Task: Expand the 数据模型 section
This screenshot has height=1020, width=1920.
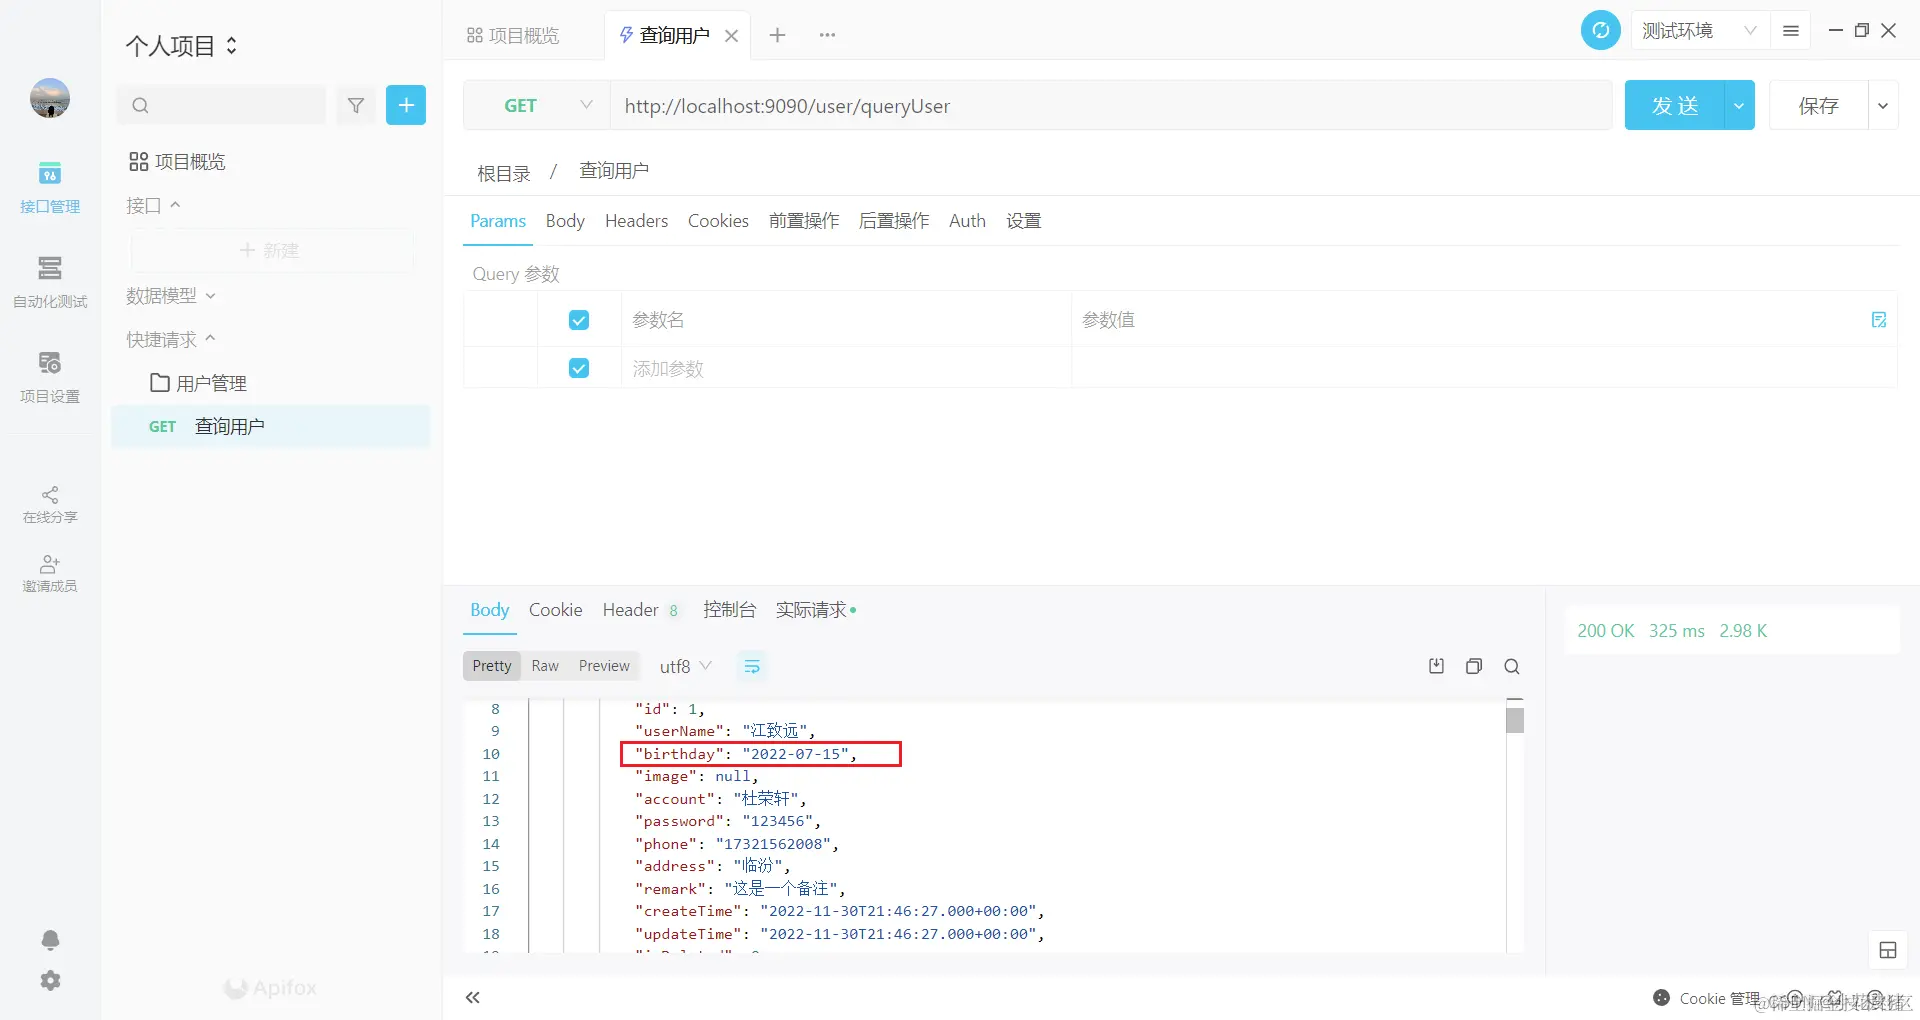Action: [x=171, y=296]
